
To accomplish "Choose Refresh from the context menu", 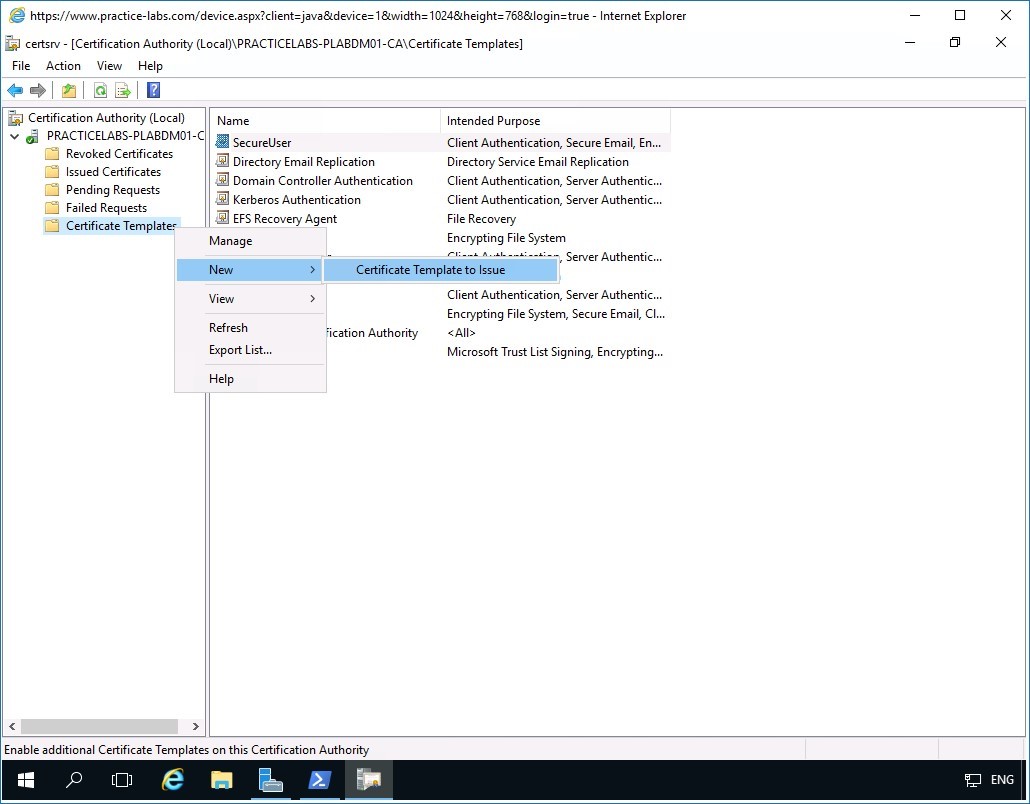I will (228, 327).
